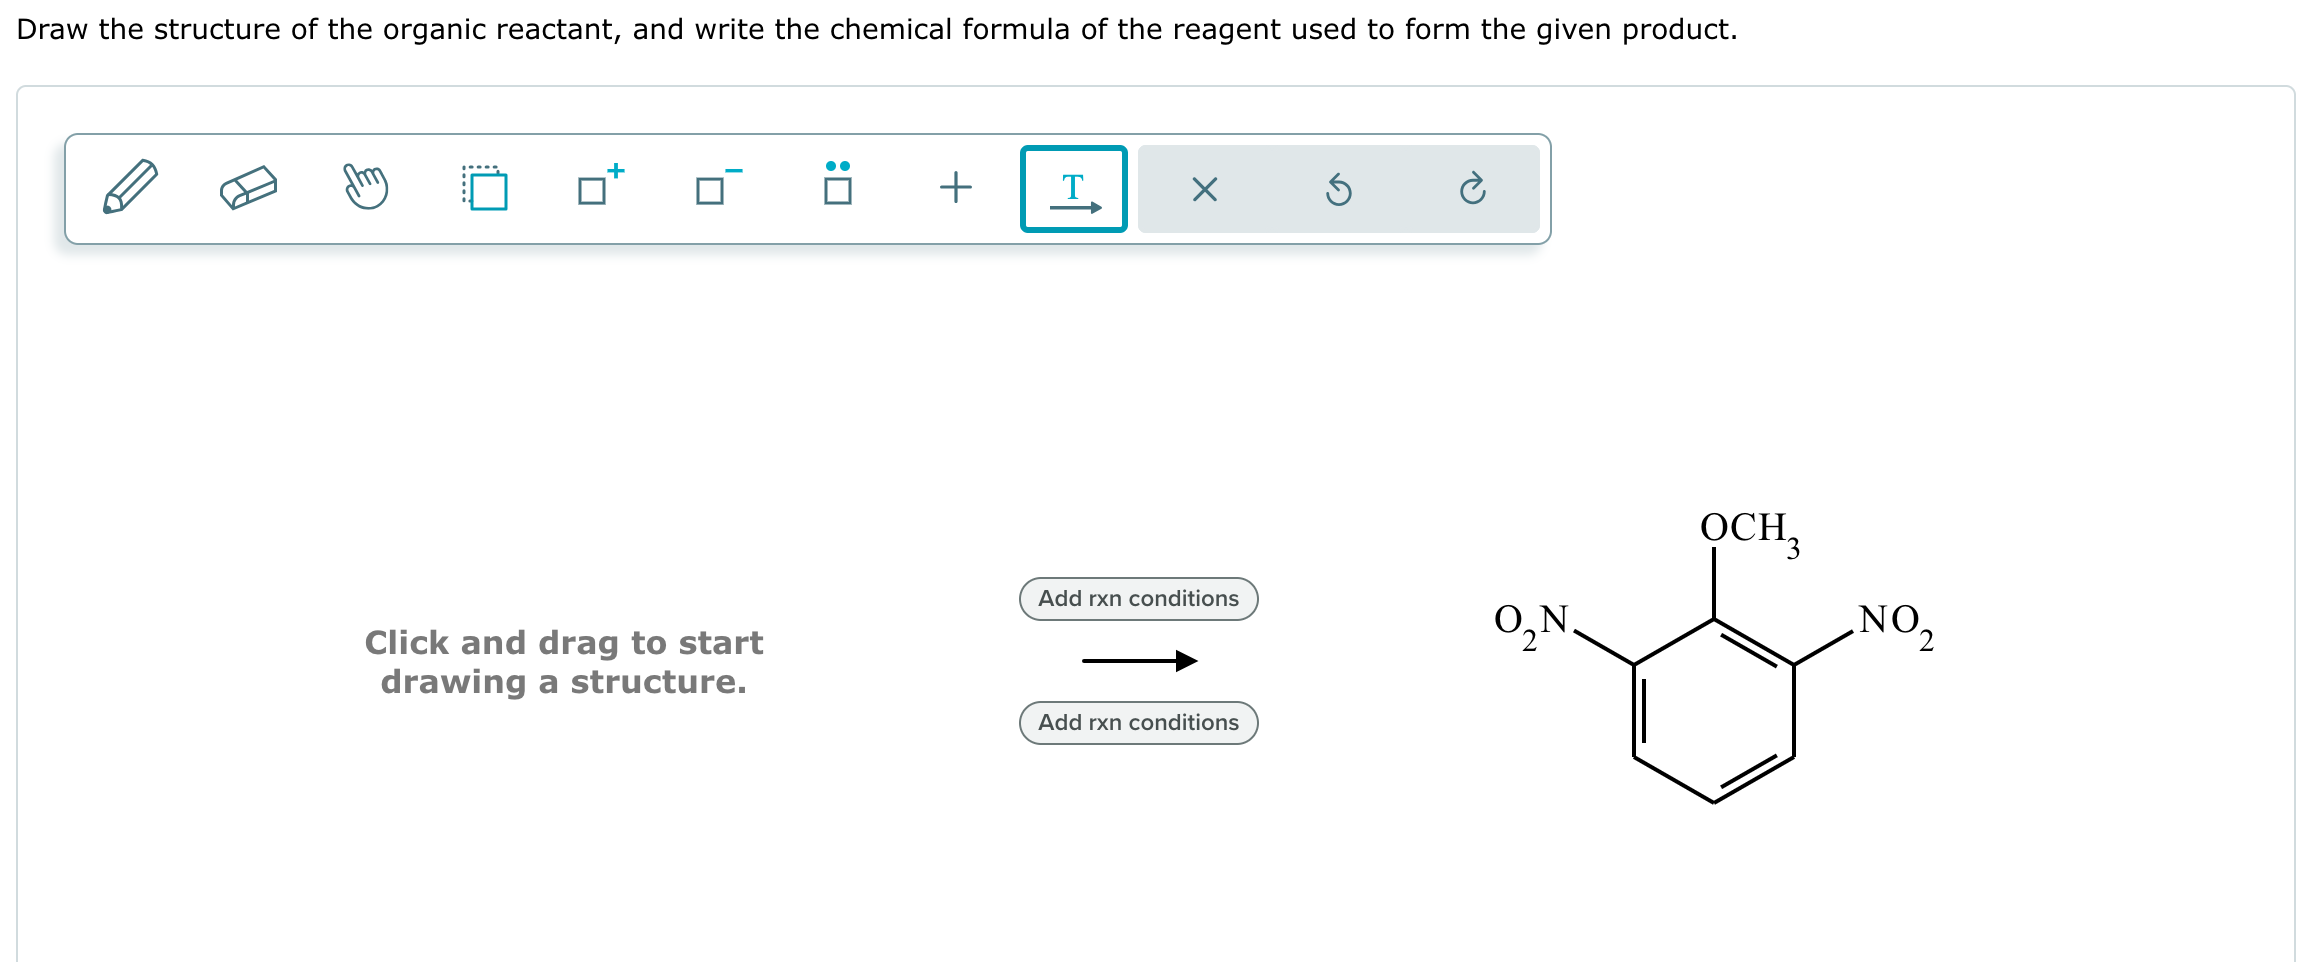Image resolution: width=2318 pixels, height=962 pixels.
Task: Click the reaction arrow between conditions buttons
Action: tap(1140, 660)
